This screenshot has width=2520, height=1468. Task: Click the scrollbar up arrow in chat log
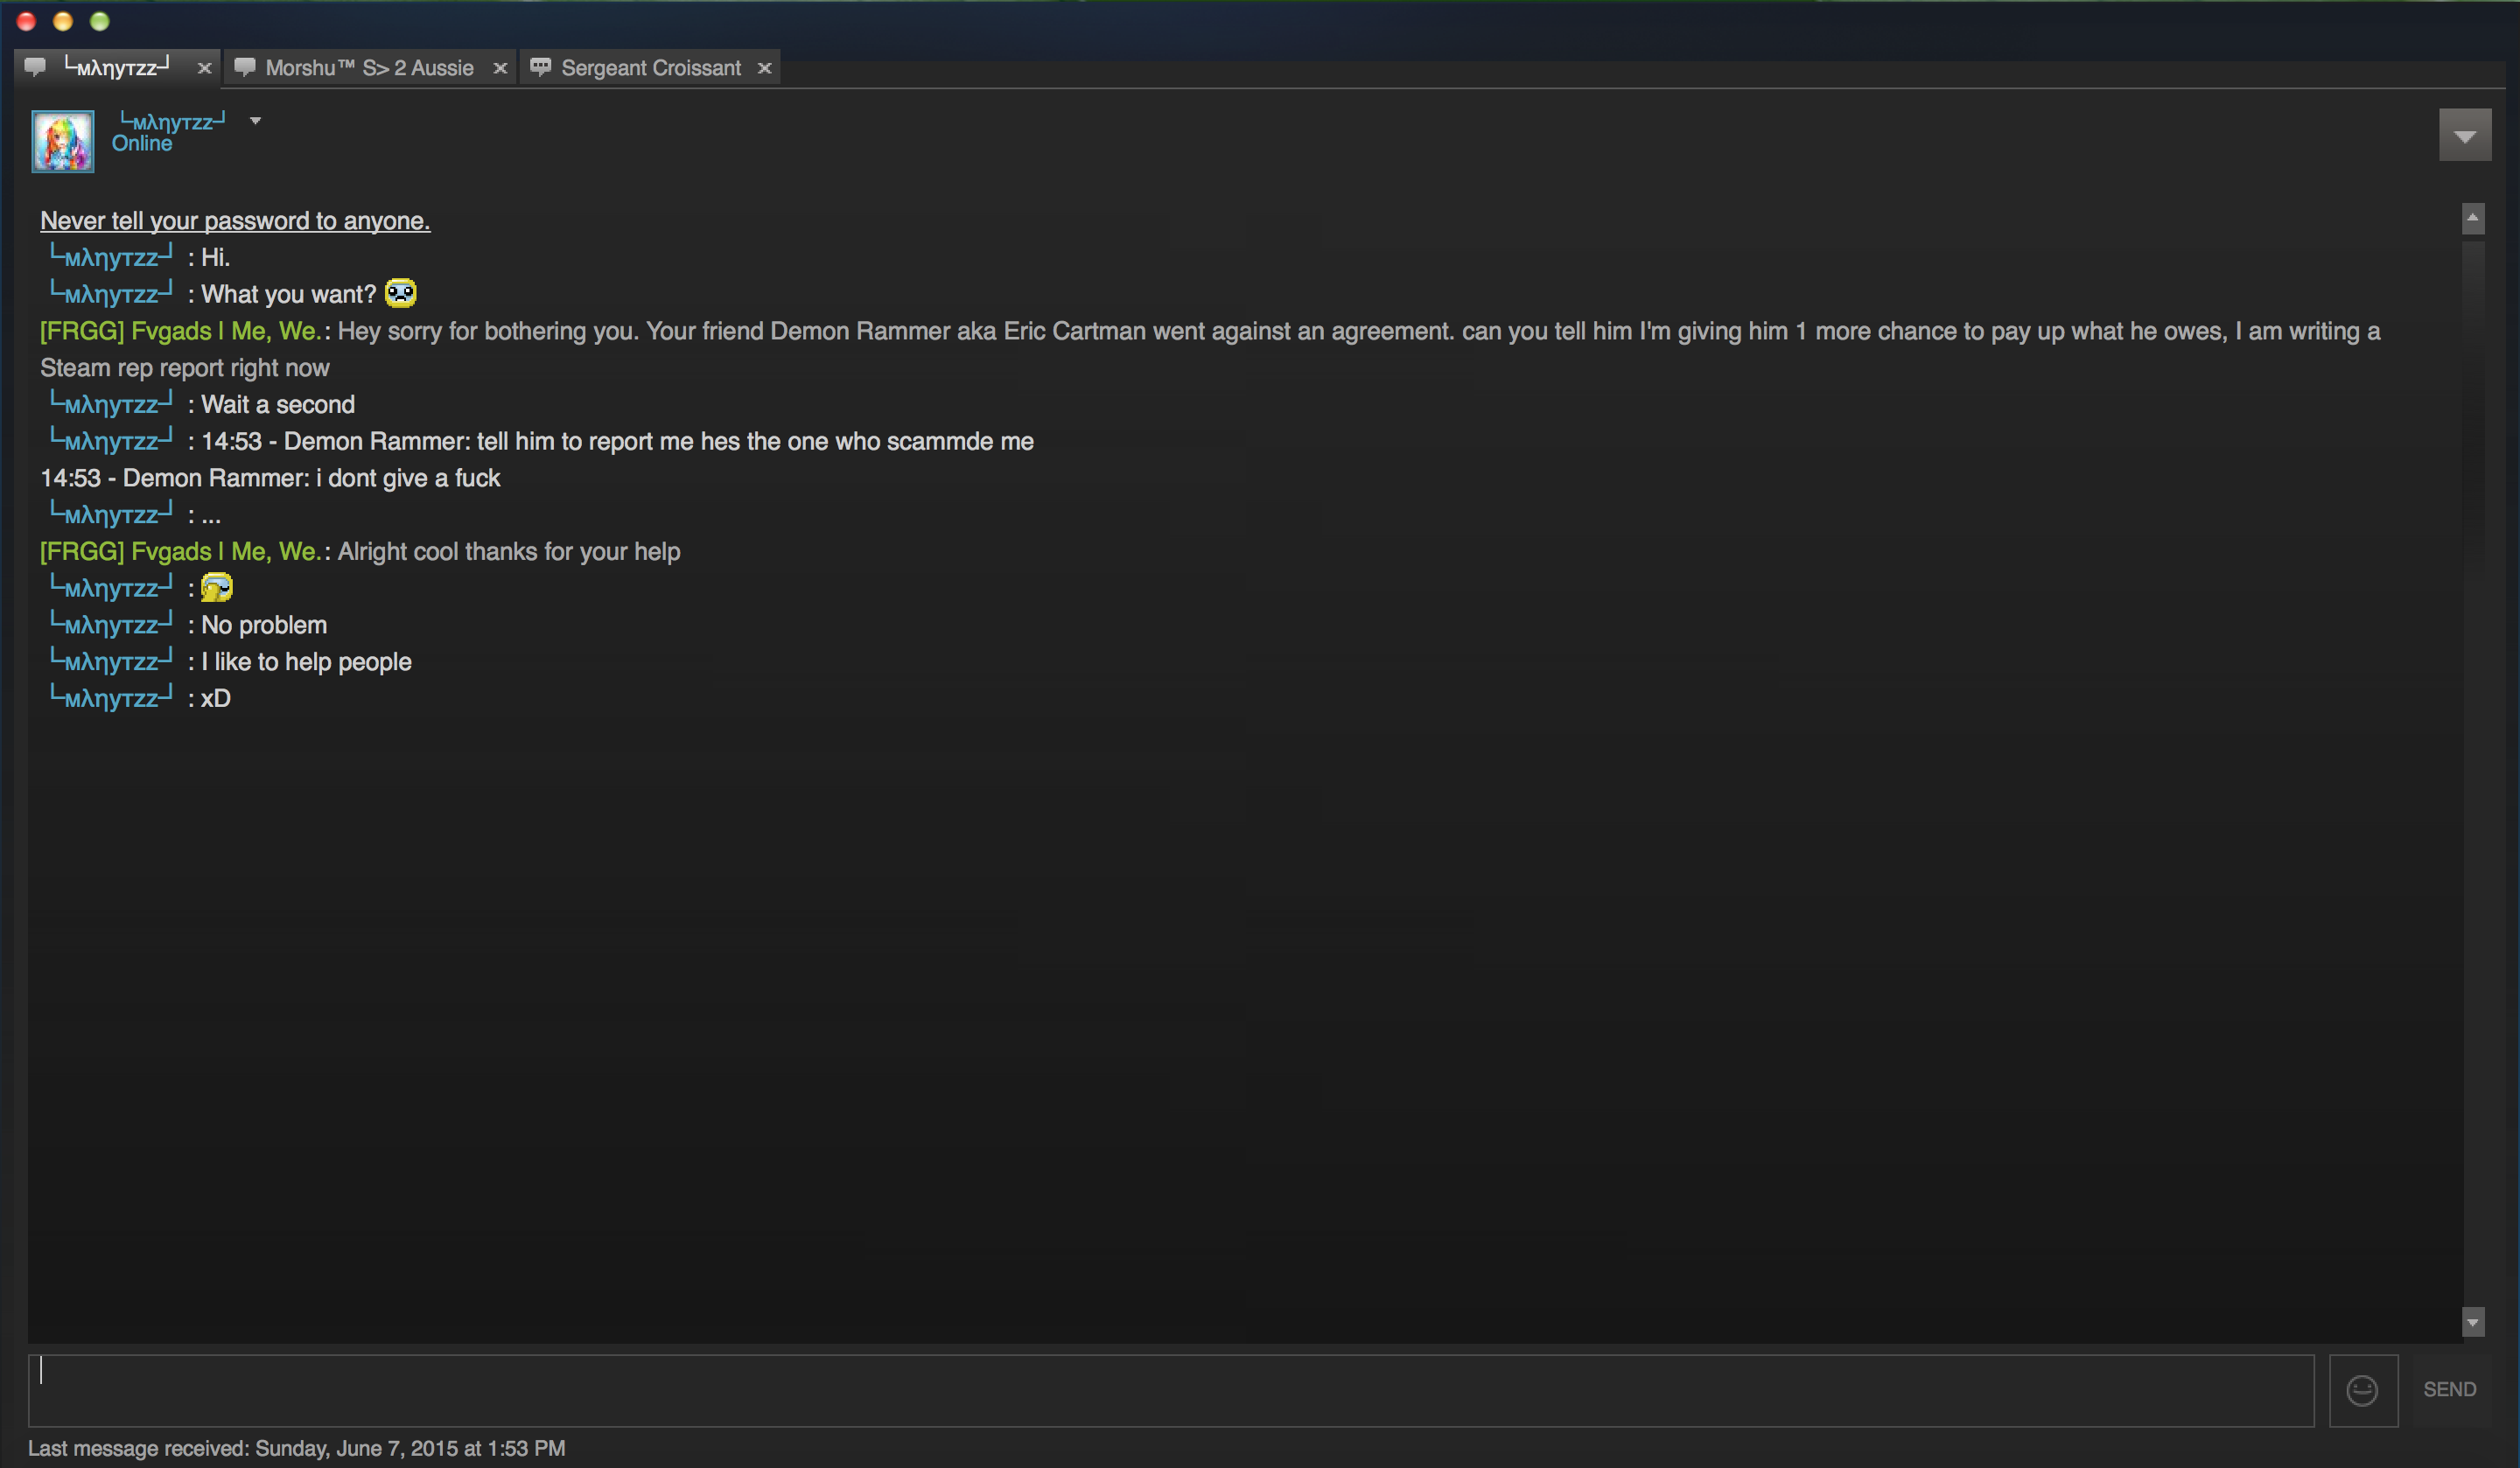click(2472, 218)
